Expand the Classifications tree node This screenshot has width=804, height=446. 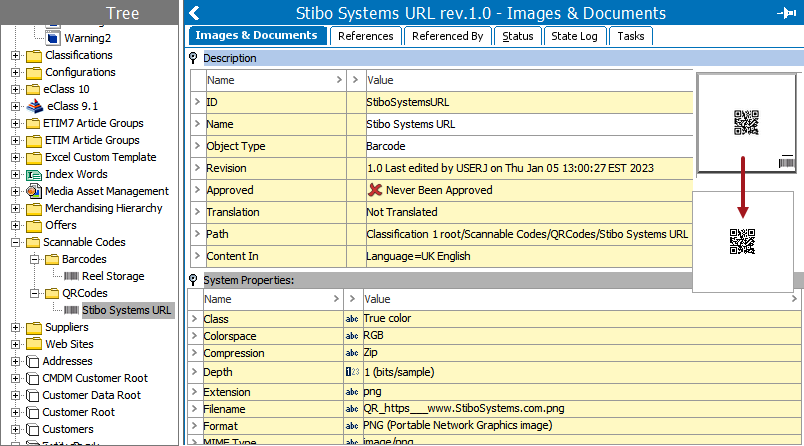click(16, 55)
